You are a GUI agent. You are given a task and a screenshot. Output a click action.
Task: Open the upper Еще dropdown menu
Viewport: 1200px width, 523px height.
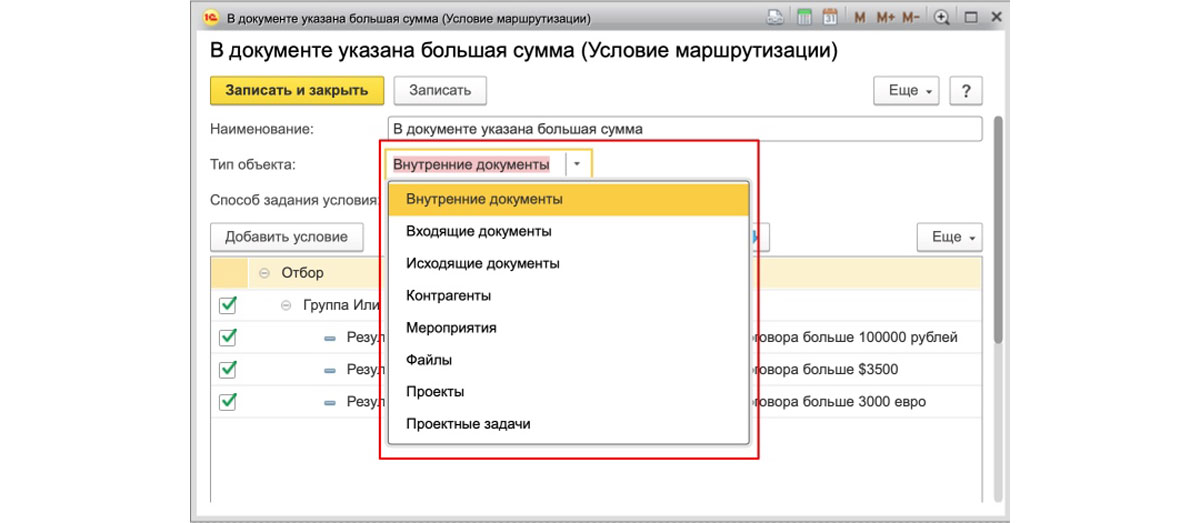[x=910, y=90]
